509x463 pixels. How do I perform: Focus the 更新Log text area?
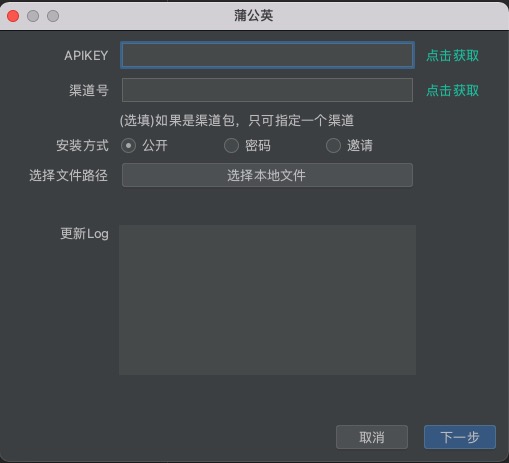coord(267,300)
